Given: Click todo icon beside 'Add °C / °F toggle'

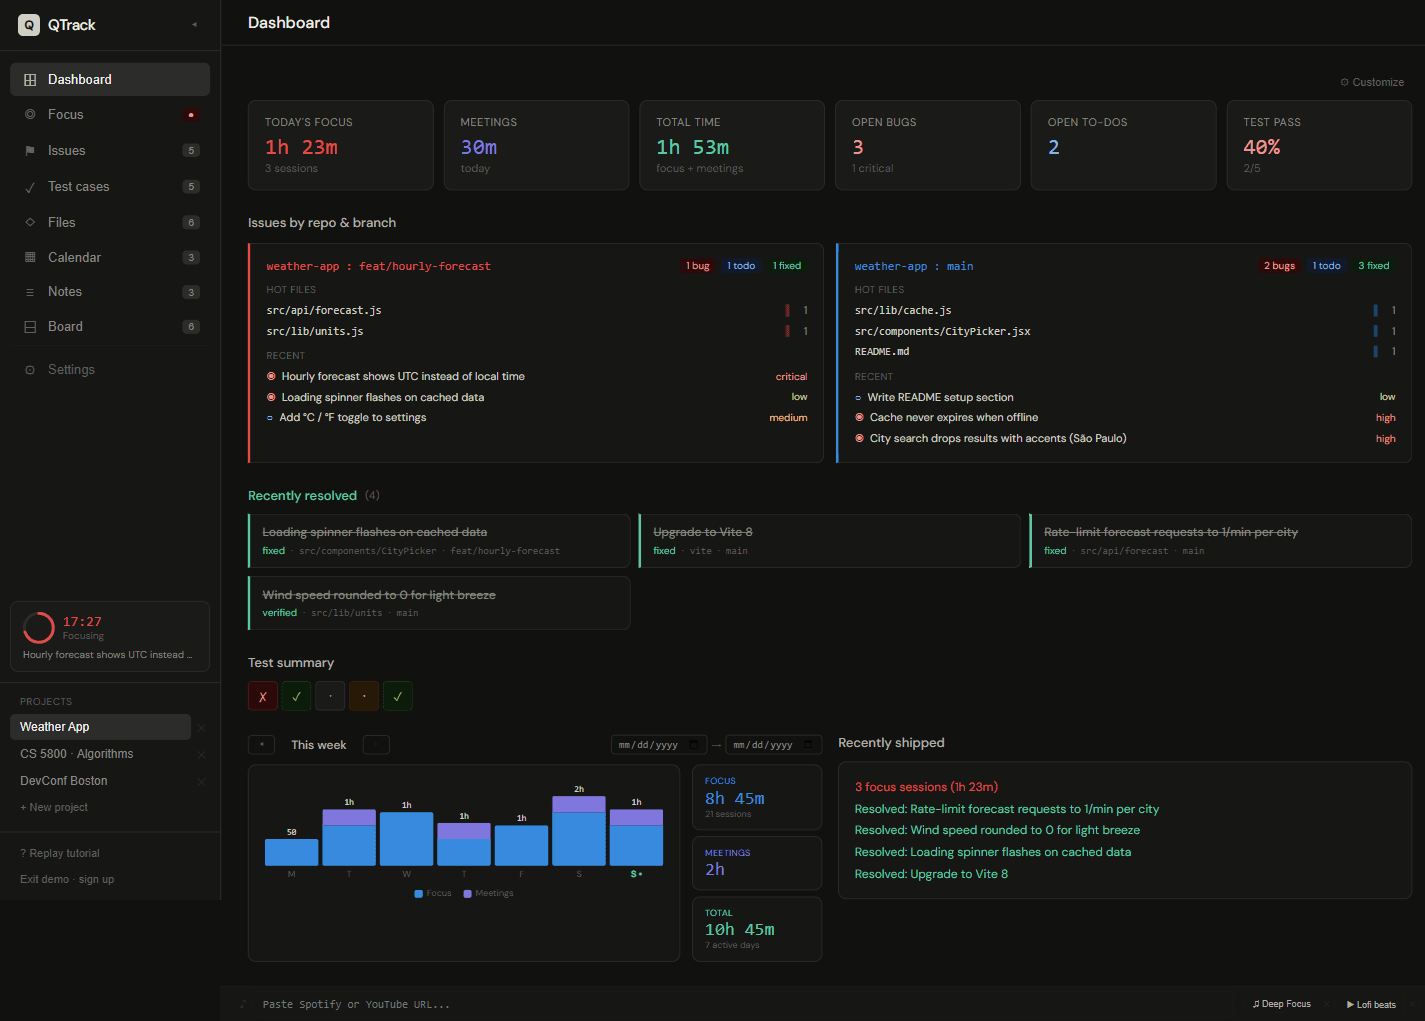Looking at the screenshot, I should [270, 418].
